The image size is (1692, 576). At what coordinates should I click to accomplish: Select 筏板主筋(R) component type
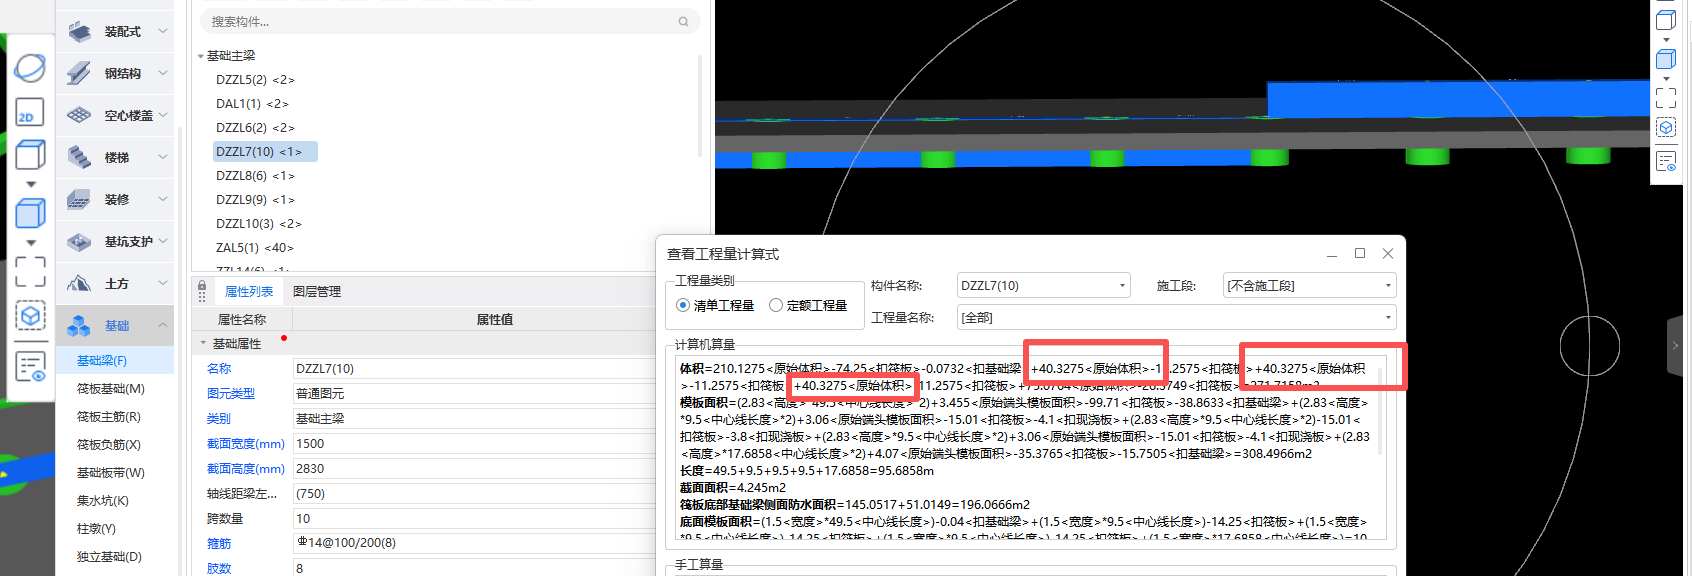click(x=109, y=417)
